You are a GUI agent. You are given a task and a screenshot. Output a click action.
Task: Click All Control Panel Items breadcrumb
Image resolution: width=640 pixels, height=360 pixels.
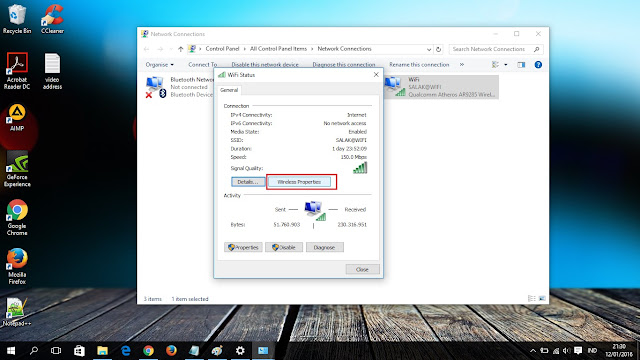point(278,49)
